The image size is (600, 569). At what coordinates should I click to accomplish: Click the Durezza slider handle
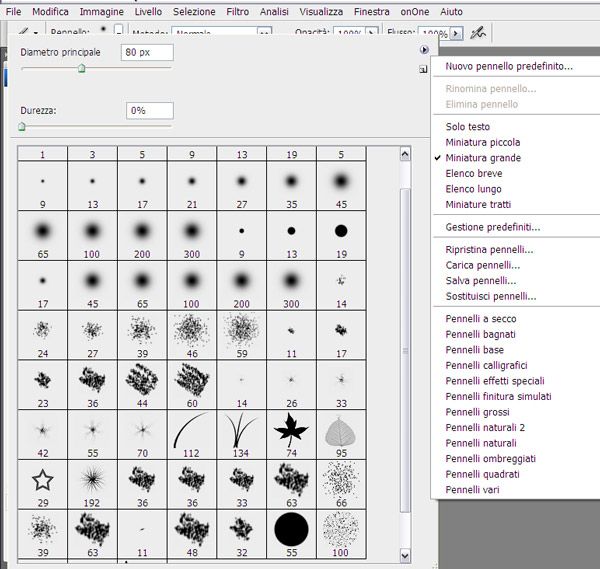(22, 127)
